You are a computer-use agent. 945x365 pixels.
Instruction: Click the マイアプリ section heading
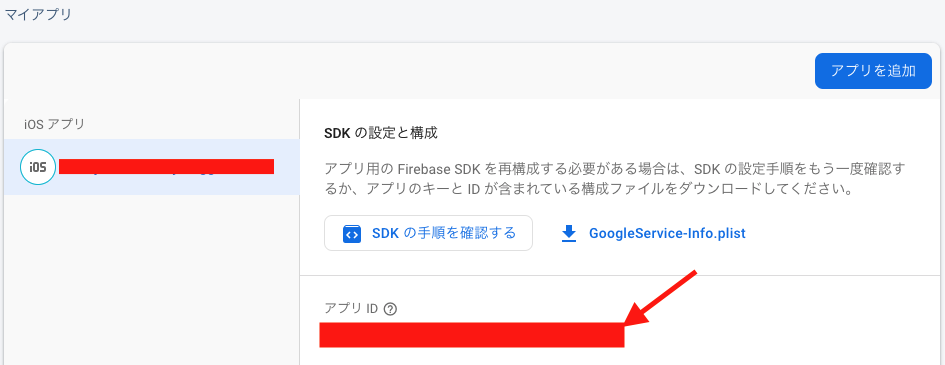39,14
